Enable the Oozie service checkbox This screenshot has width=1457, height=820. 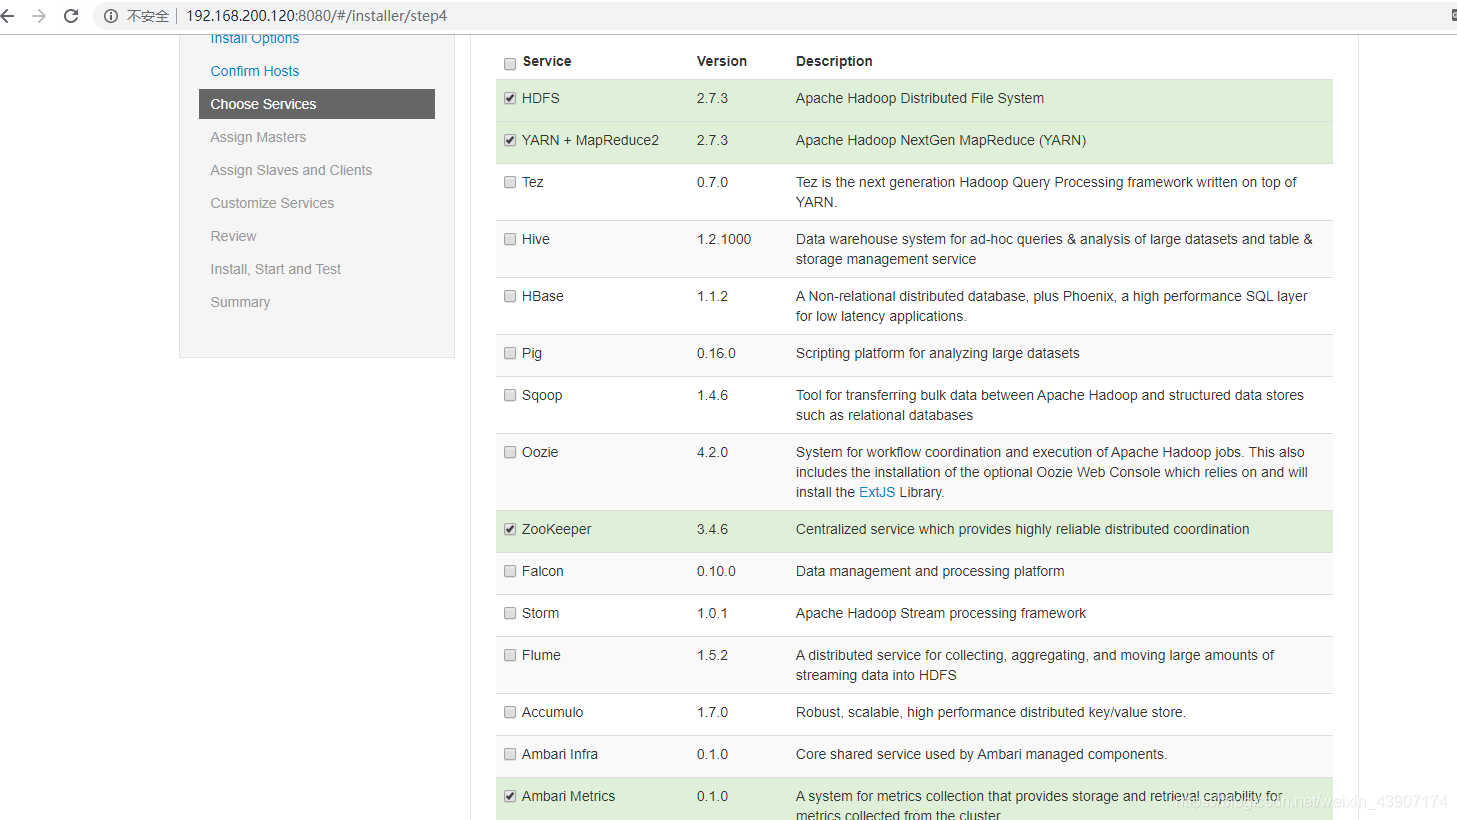[x=510, y=452]
